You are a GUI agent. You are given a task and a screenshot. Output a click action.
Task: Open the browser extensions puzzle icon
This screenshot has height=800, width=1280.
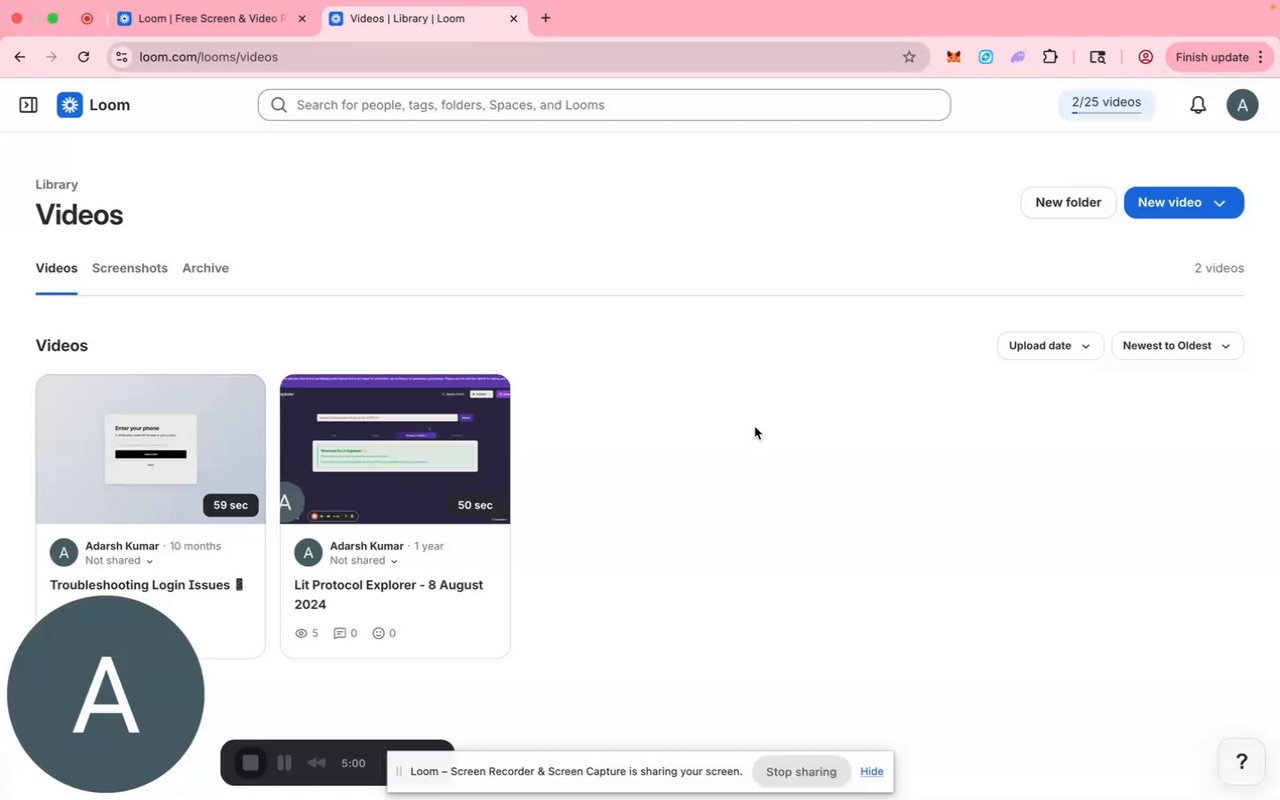pyautogui.click(x=1050, y=57)
